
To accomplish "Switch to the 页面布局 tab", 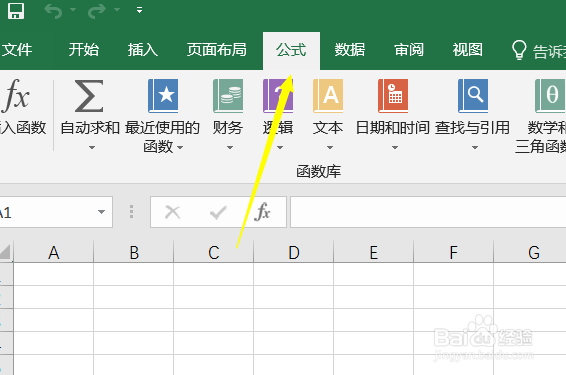I will [217, 50].
